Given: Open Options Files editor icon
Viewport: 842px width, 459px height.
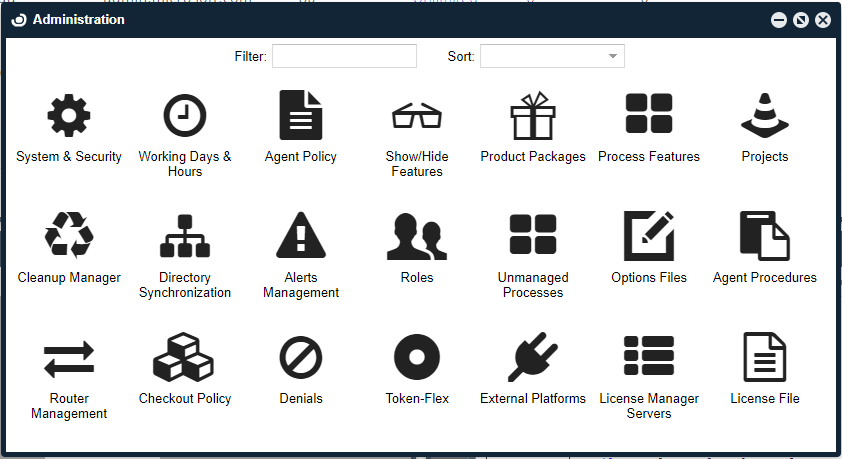Looking at the screenshot, I should pos(649,237).
